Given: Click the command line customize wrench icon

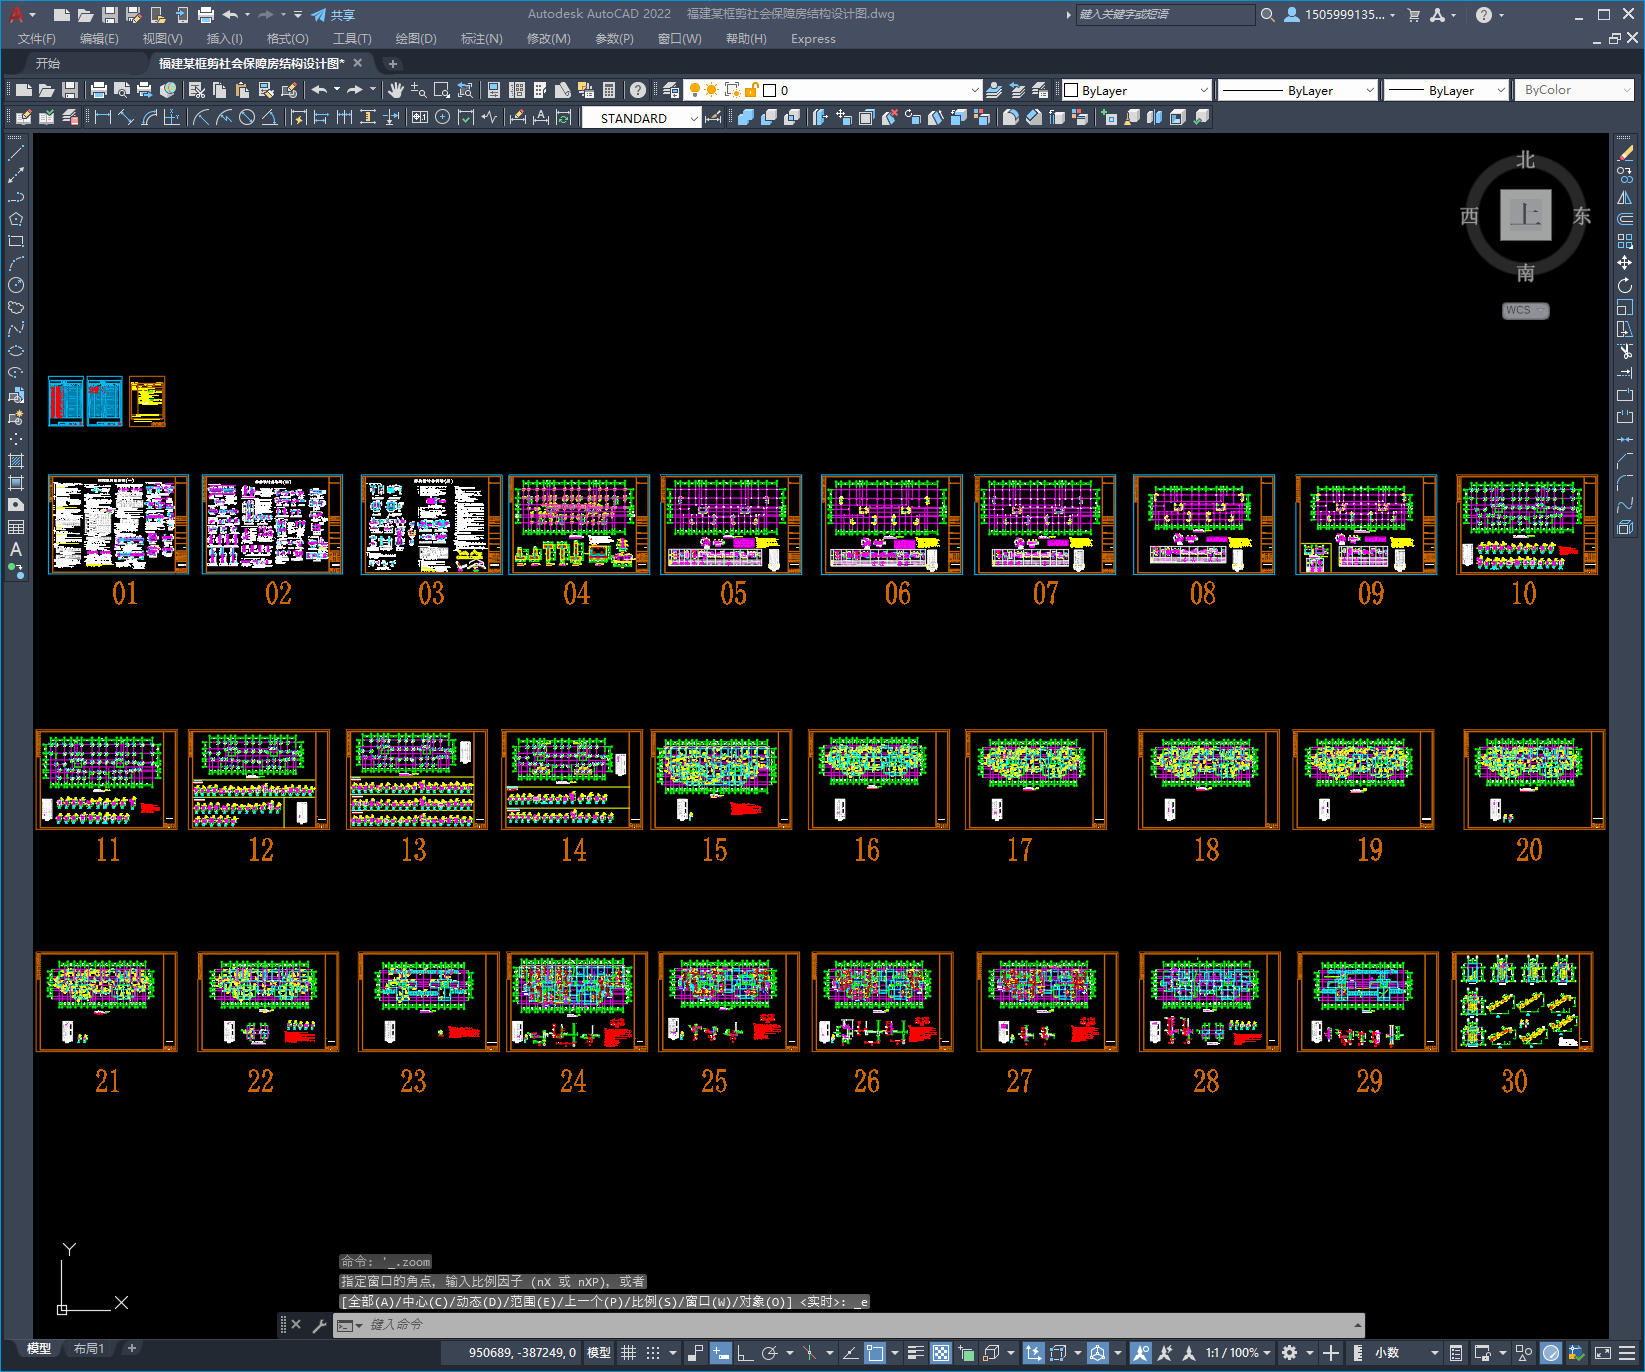Looking at the screenshot, I should pyautogui.click(x=320, y=1325).
